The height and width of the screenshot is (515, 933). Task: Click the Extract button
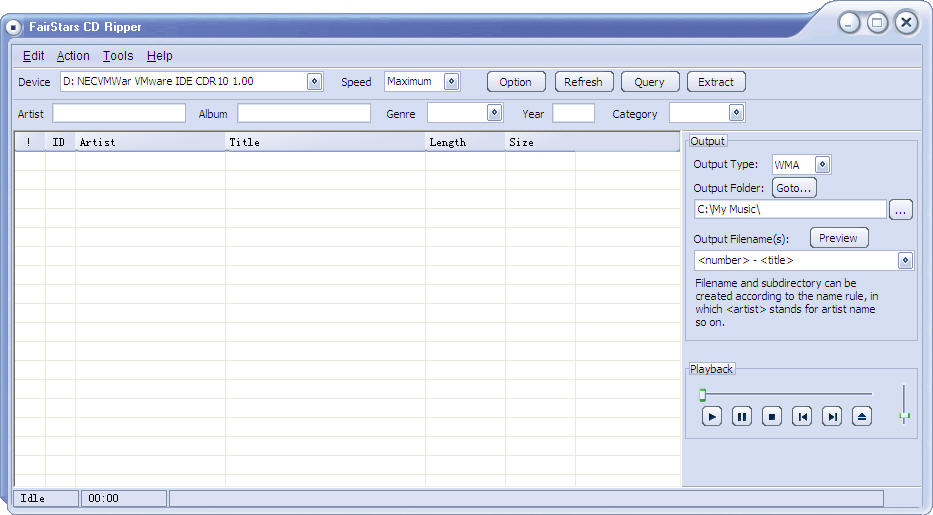pyautogui.click(x=715, y=82)
